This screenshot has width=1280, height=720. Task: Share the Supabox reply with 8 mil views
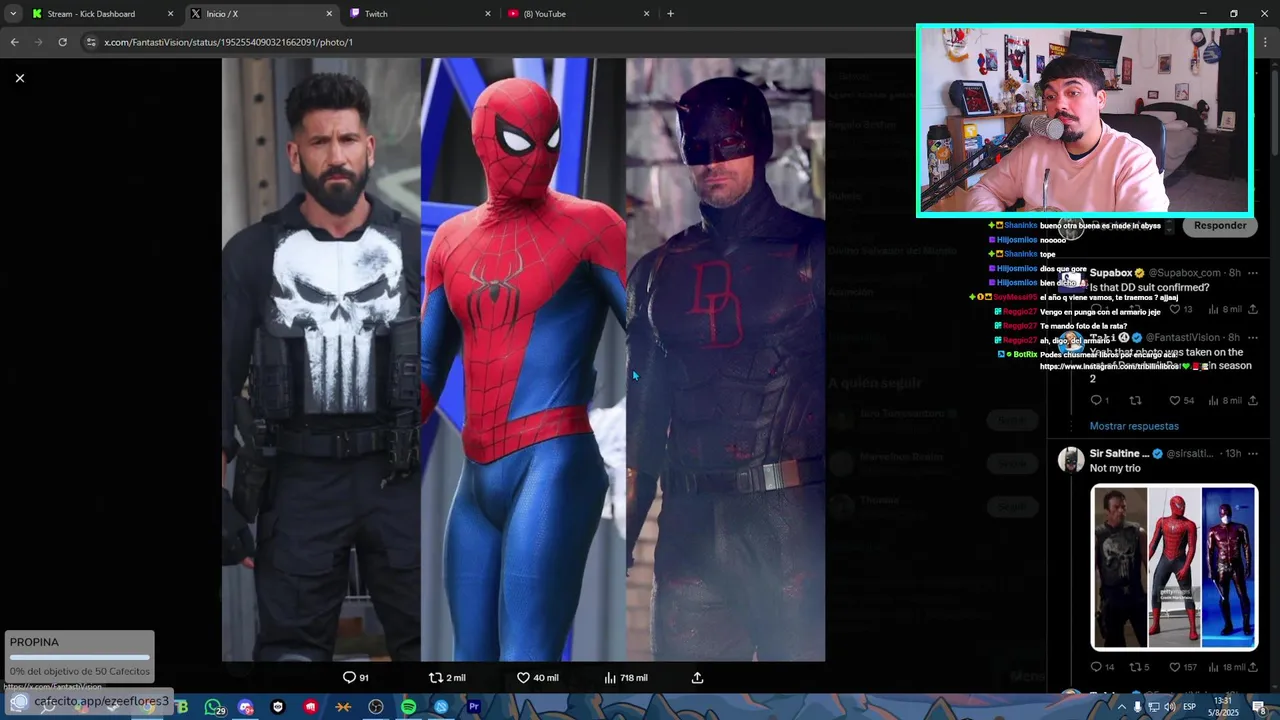pos(1253,310)
